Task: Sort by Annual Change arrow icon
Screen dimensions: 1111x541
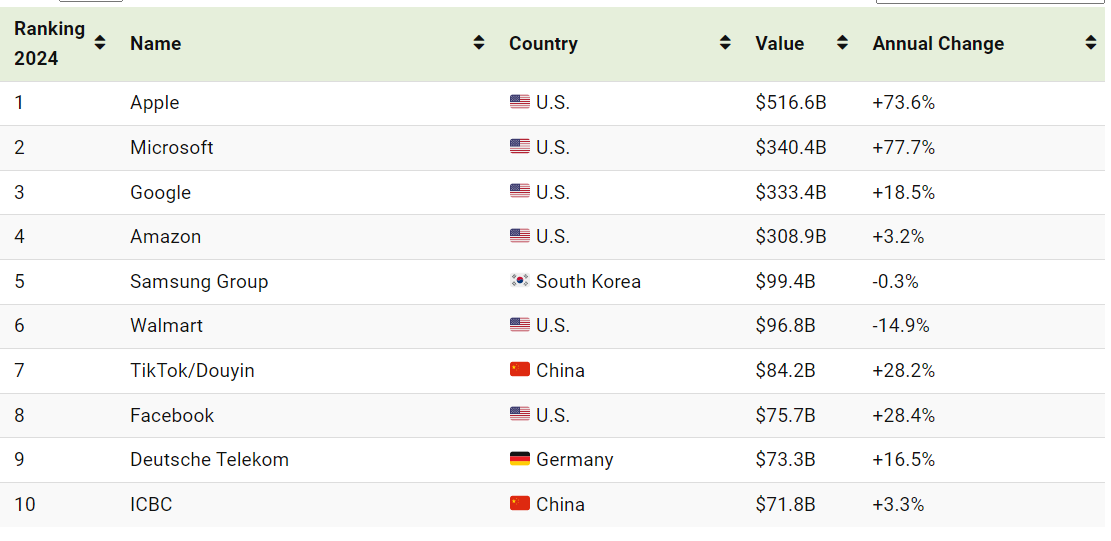Action: (x=1090, y=43)
